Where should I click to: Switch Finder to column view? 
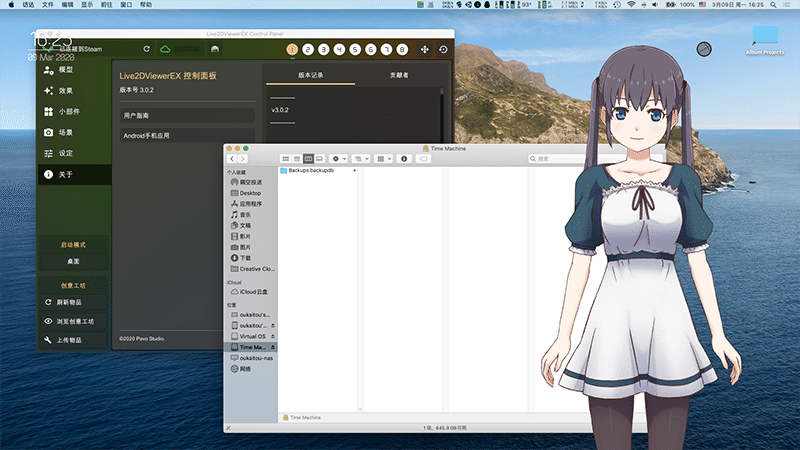click(x=308, y=159)
